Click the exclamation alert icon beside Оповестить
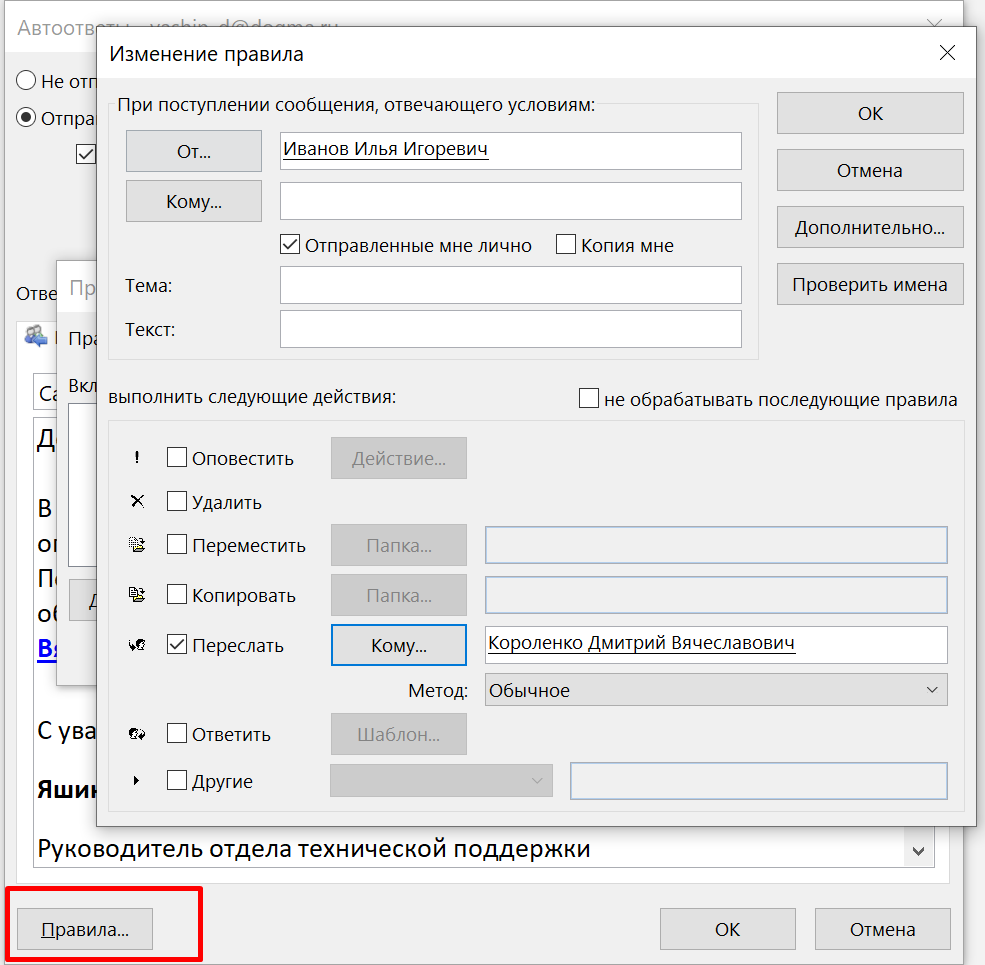Viewport: 985px width, 965px height. [138, 458]
